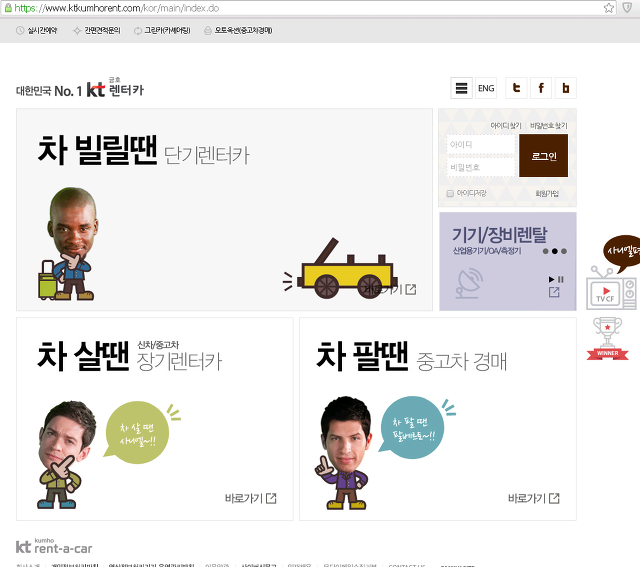Click the yellow car illustration

coord(340,268)
